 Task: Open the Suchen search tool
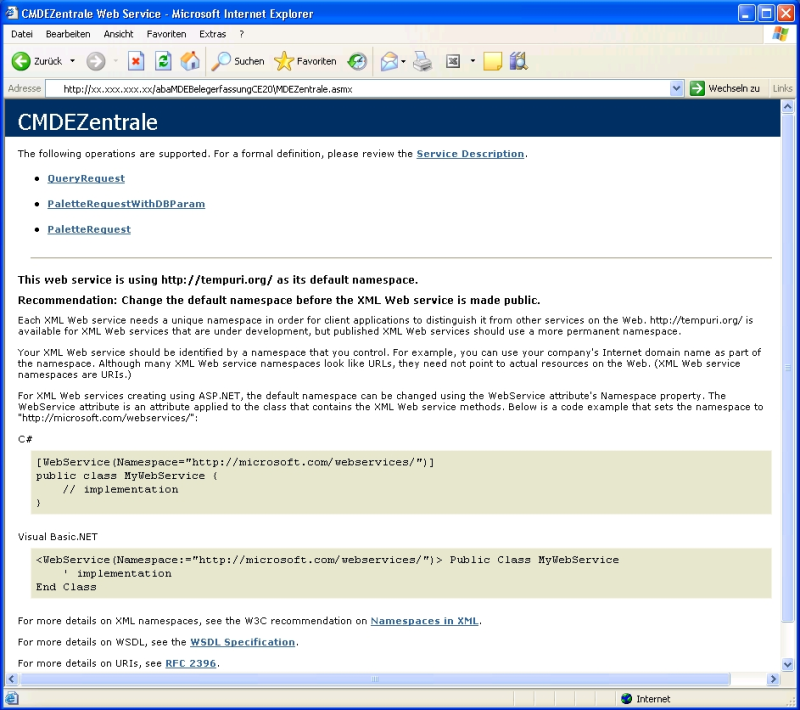[x=238, y=62]
